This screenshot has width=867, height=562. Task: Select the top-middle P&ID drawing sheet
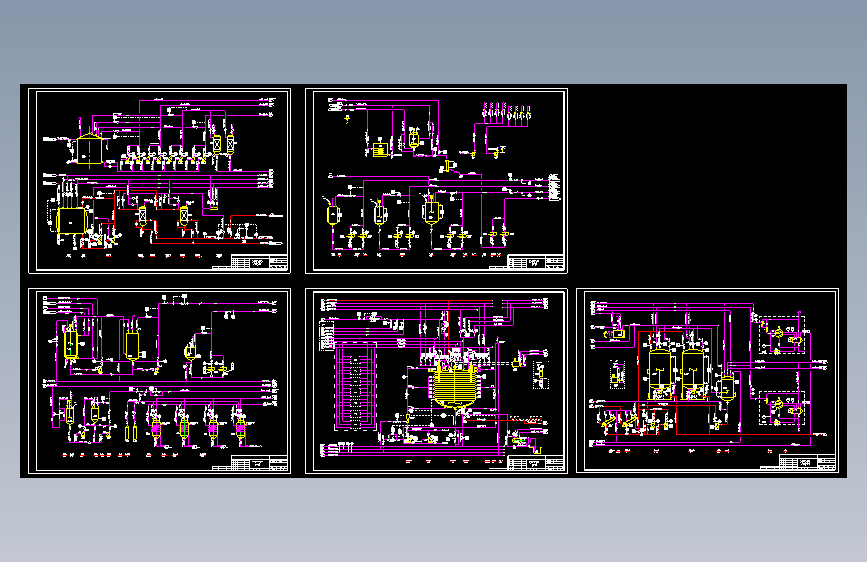click(436, 181)
